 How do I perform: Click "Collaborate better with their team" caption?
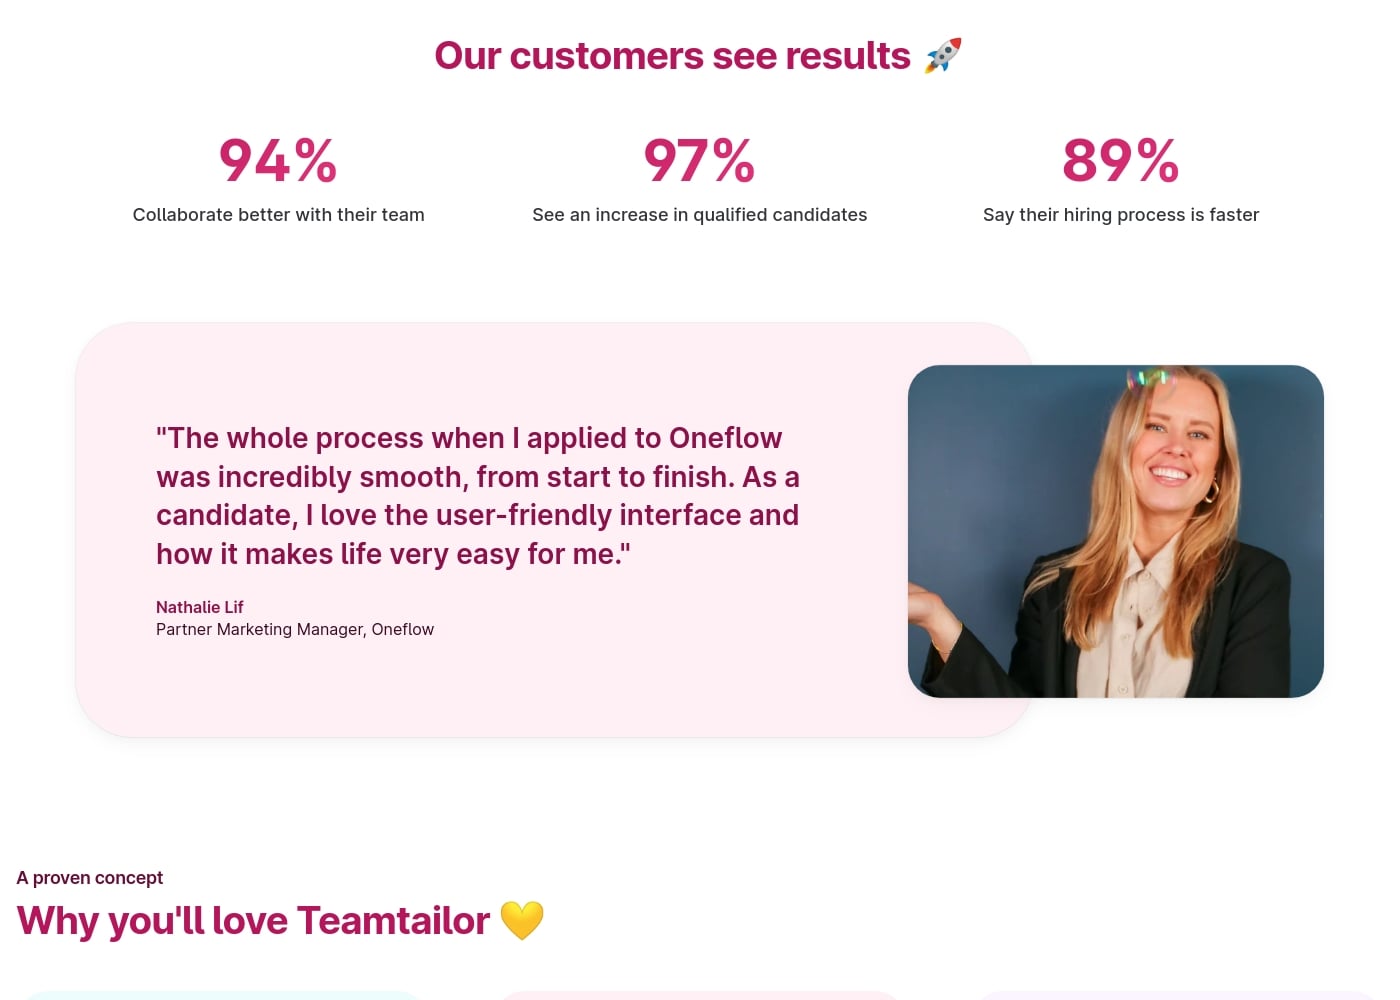[x=278, y=215]
